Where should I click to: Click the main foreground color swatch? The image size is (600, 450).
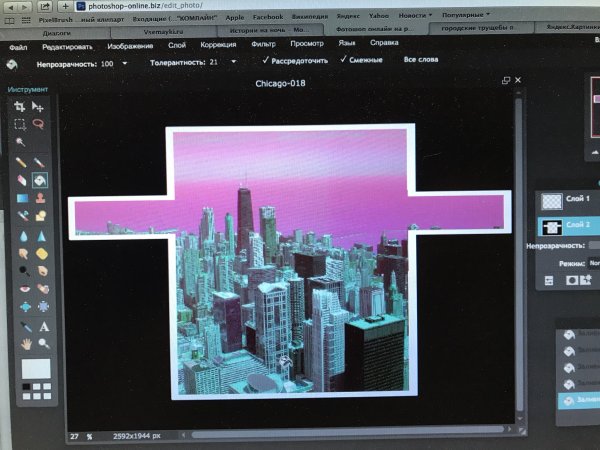[x=34, y=369]
